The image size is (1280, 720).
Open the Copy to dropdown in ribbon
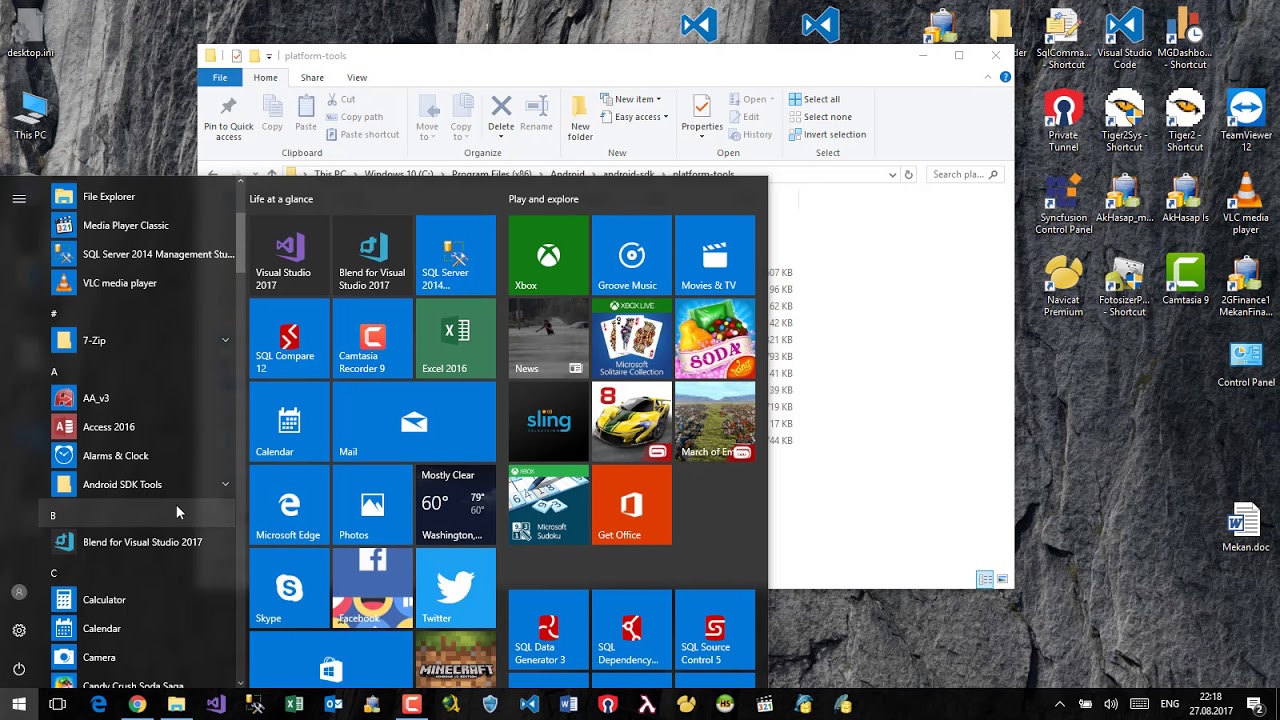tap(461, 118)
